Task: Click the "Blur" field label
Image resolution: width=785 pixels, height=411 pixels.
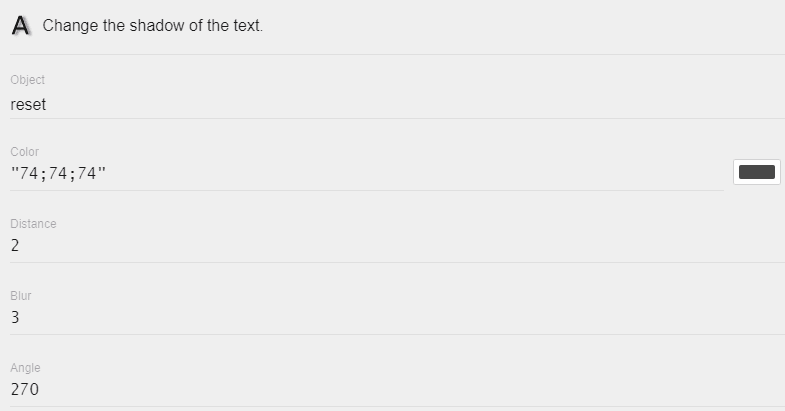Action: (x=21, y=296)
